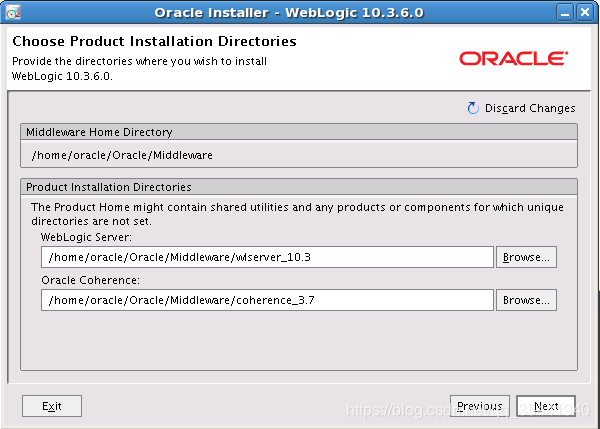Click the Discard Changes label

pyautogui.click(x=530, y=108)
